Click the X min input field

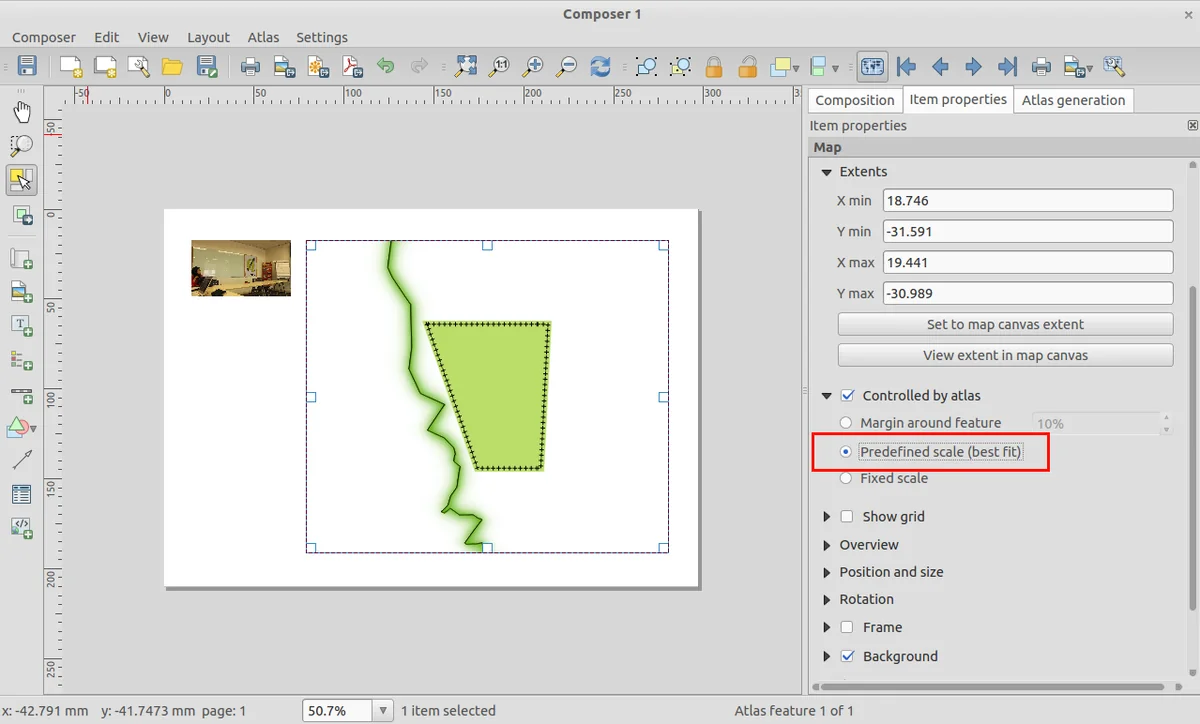[x=1027, y=201]
